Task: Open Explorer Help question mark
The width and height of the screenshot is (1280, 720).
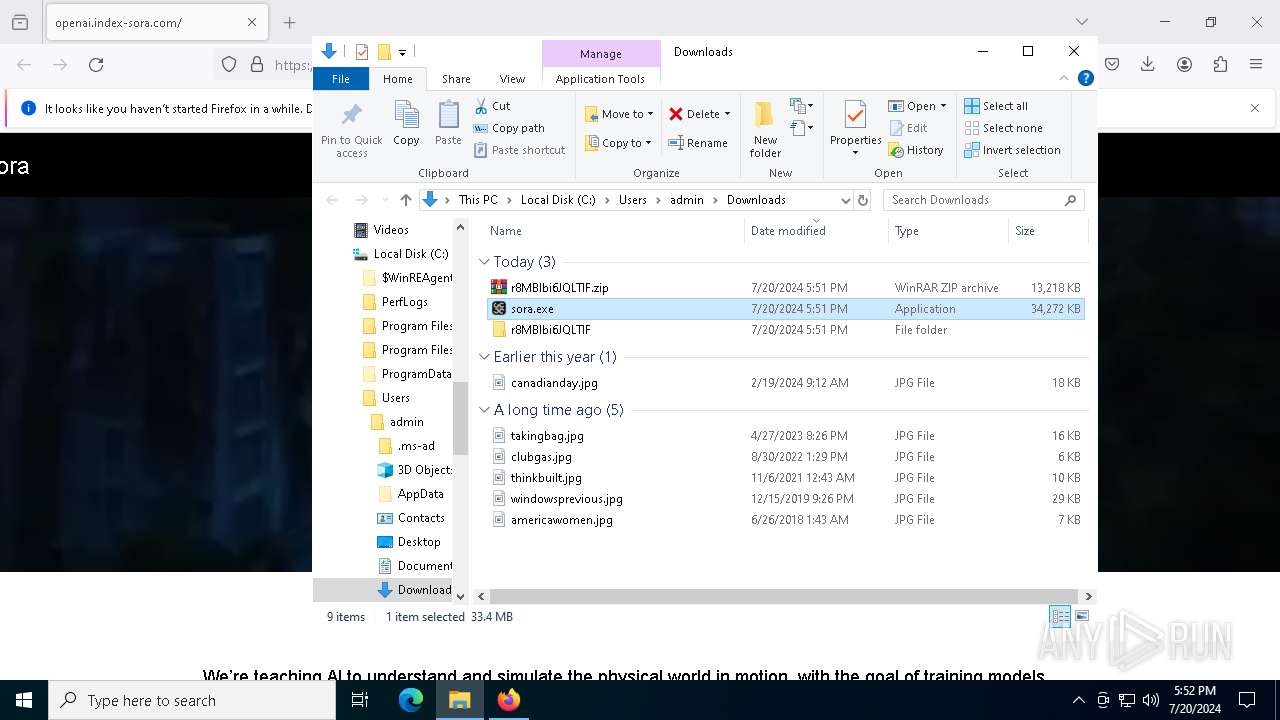Action: pyautogui.click(x=1085, y=78)
